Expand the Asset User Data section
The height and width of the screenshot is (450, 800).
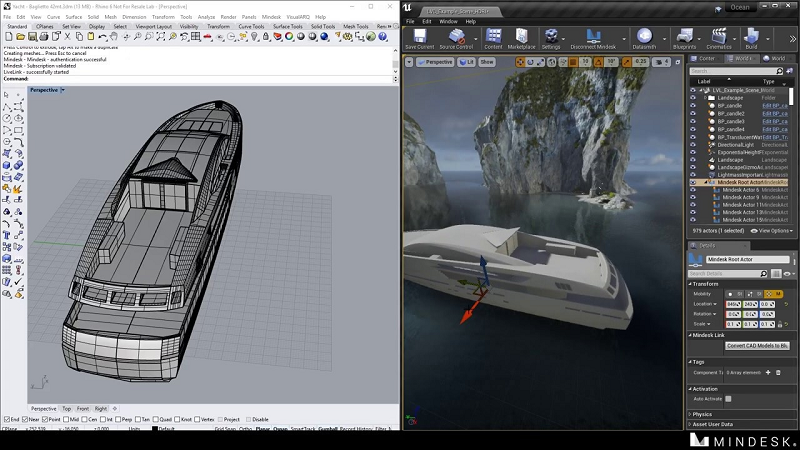tap(711, 424)
